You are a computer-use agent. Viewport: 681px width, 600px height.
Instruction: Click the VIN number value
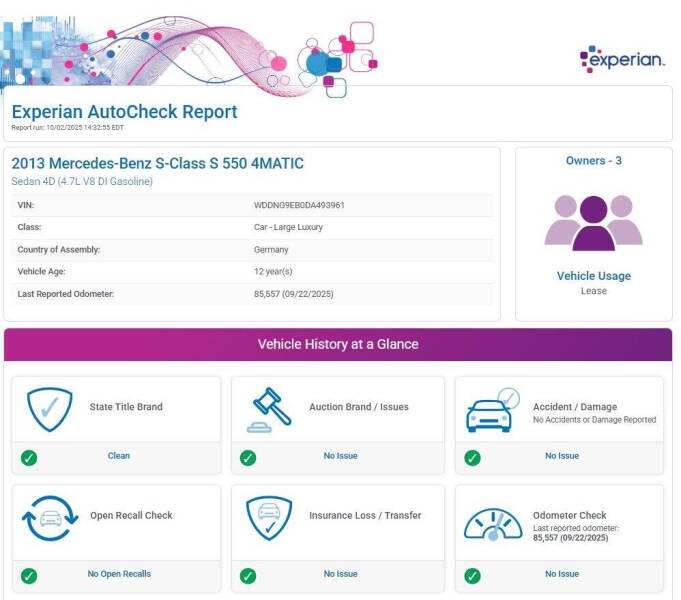pos(300,205)
